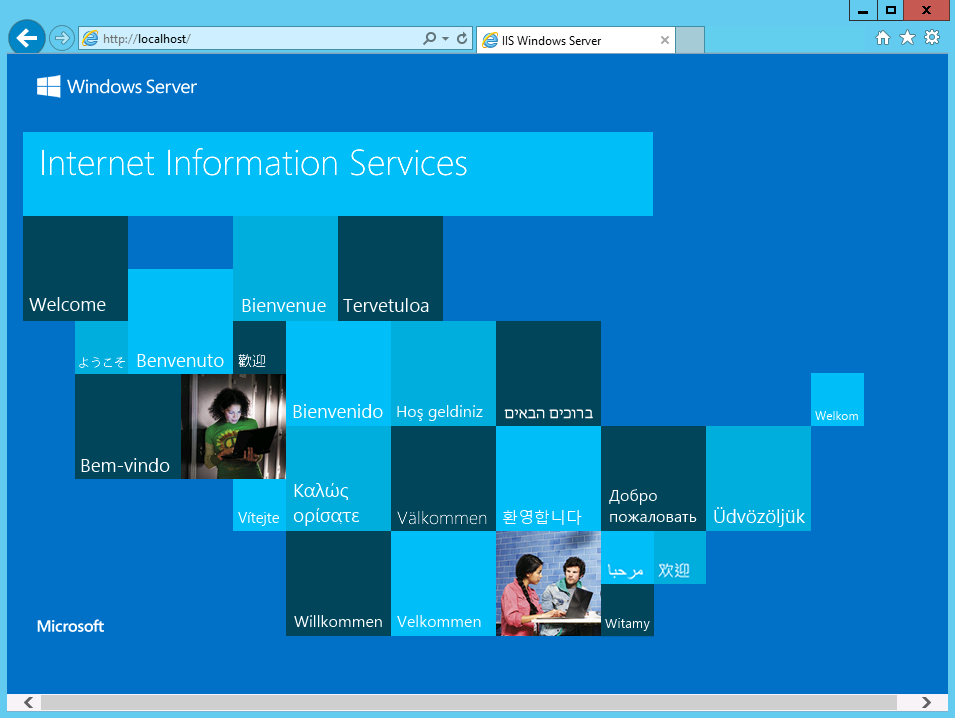Click the Welcome tile
The width and height of the screenshot is (955, 718).
[x=75, y=269]
